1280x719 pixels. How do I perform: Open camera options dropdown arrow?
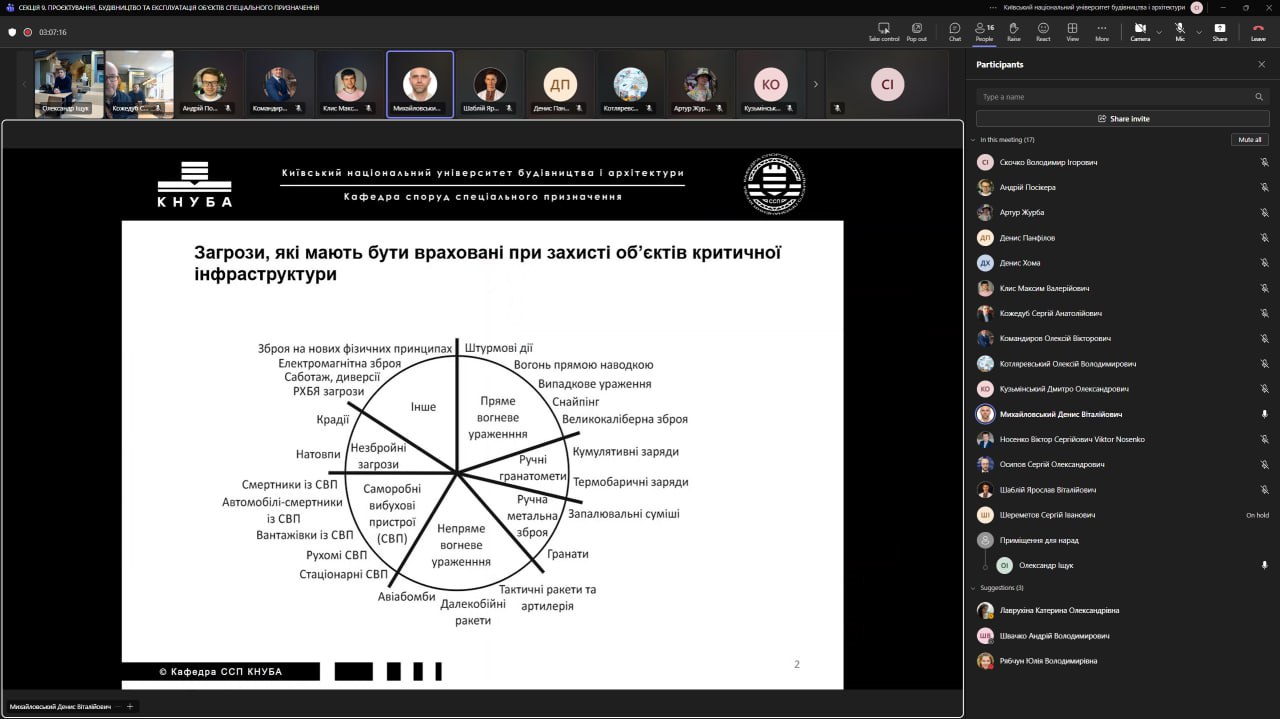1159,32
